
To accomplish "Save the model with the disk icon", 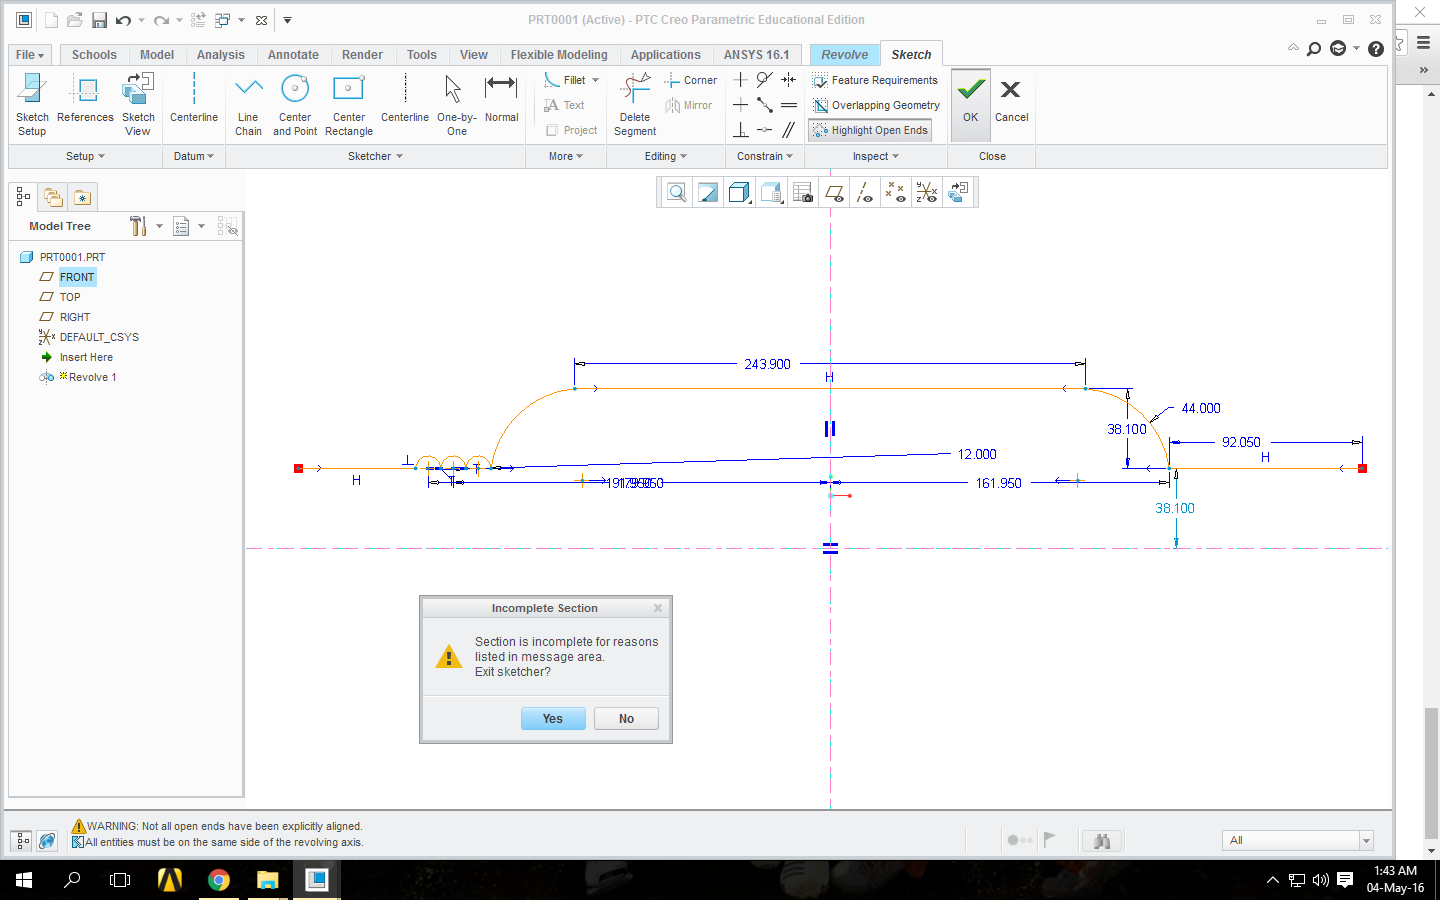I will (x=99, y=20).
